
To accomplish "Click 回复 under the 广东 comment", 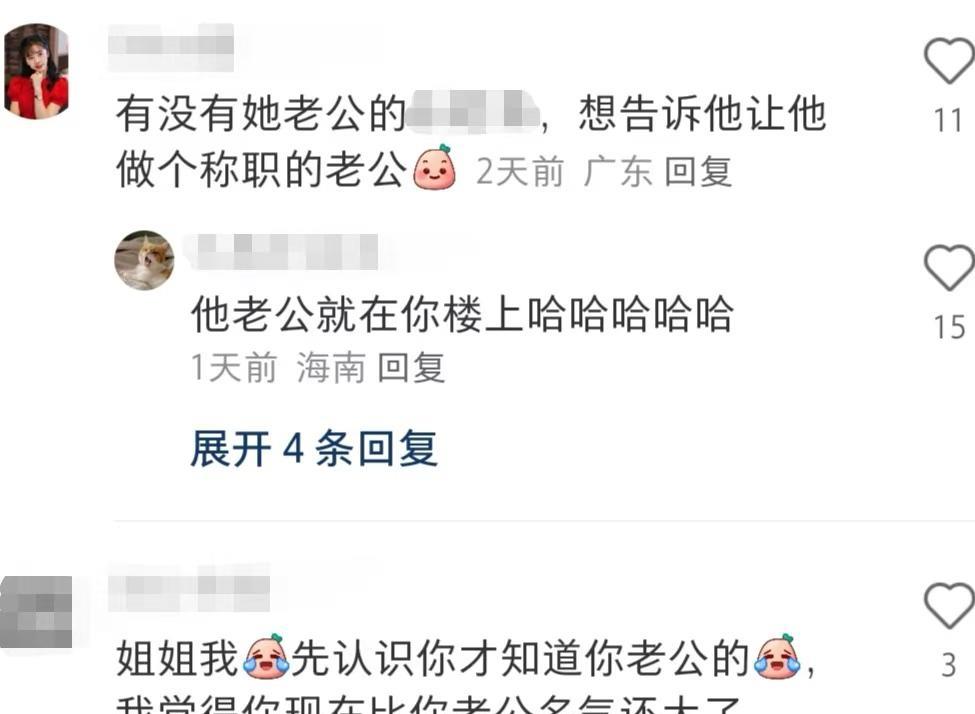I will (x=698, y=171).
